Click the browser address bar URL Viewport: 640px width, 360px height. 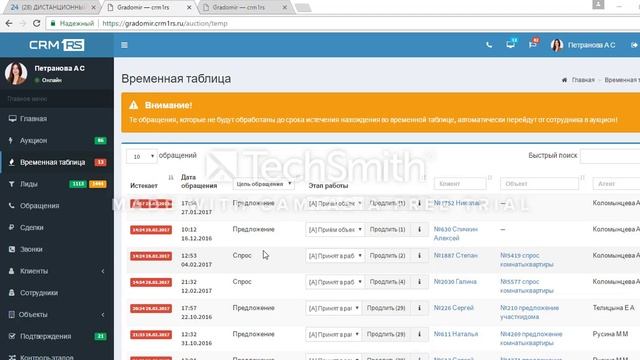[165, 24]
